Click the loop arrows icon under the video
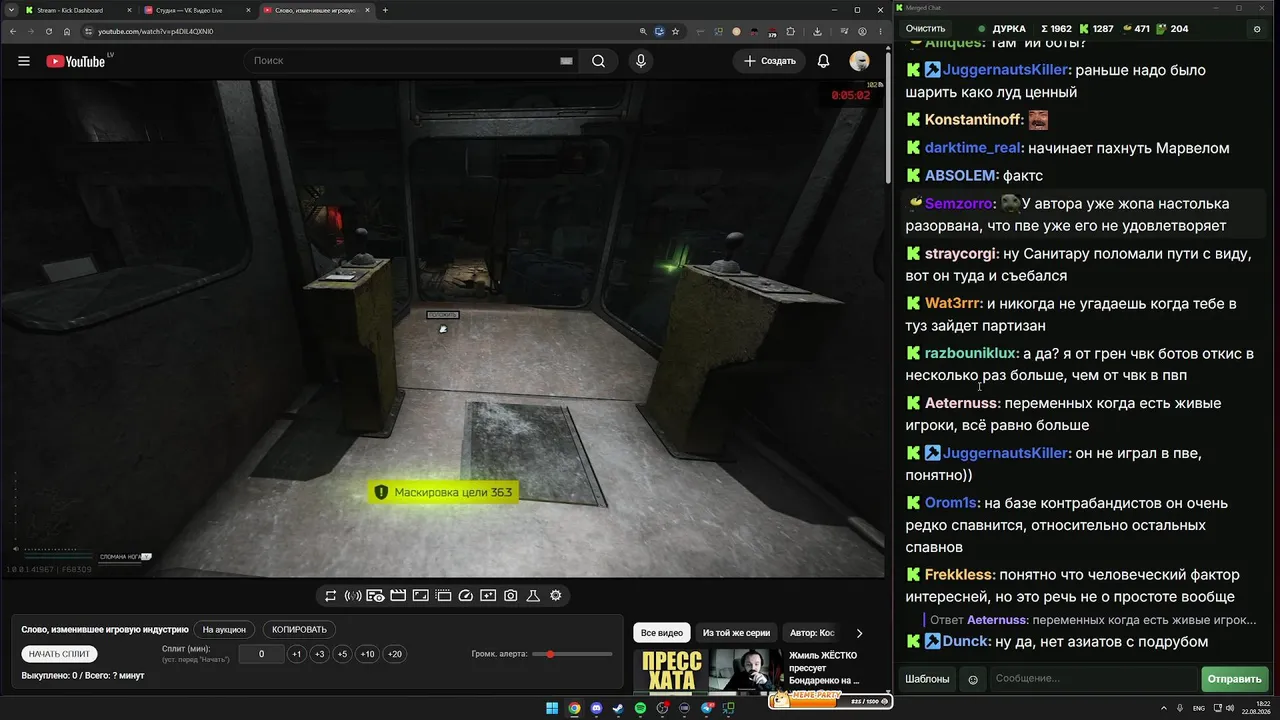 click(x=331, y=596)
